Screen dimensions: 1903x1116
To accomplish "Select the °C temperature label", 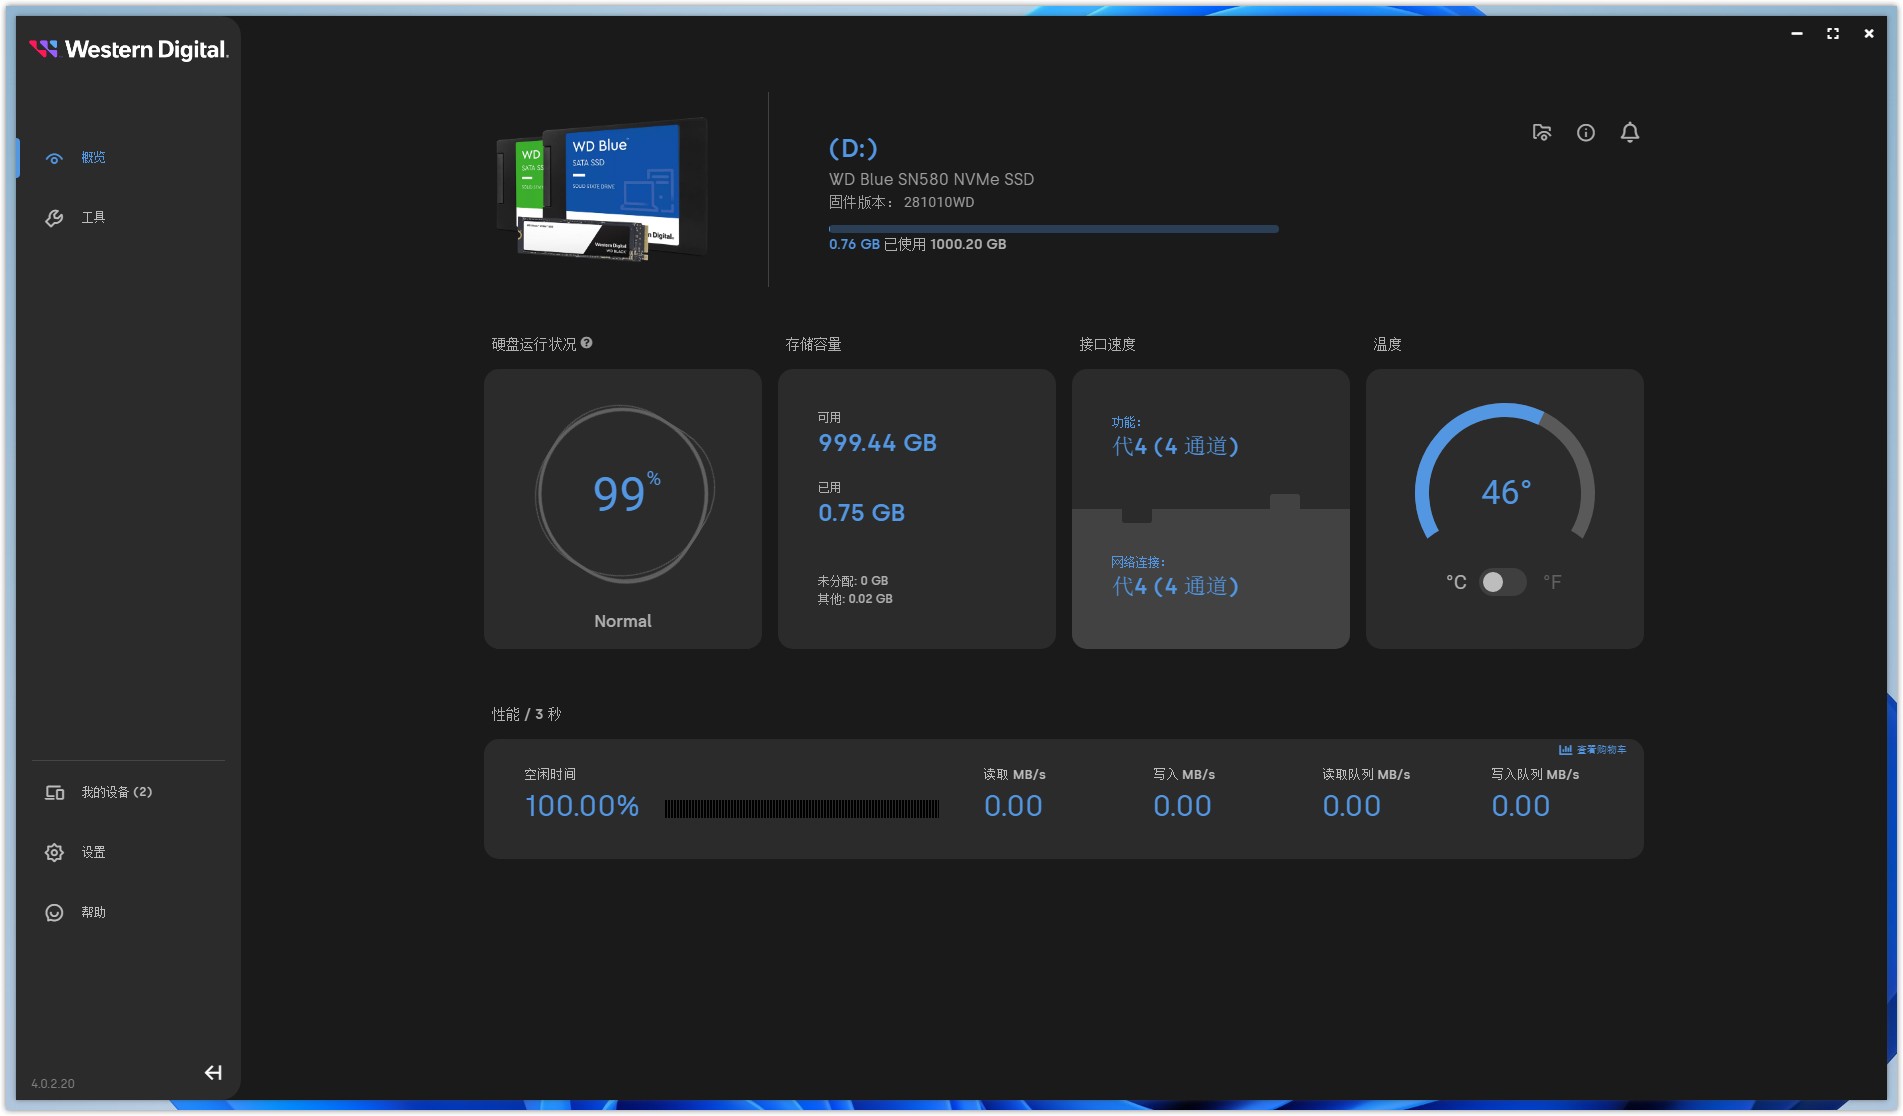I will tap(1456, 582).
